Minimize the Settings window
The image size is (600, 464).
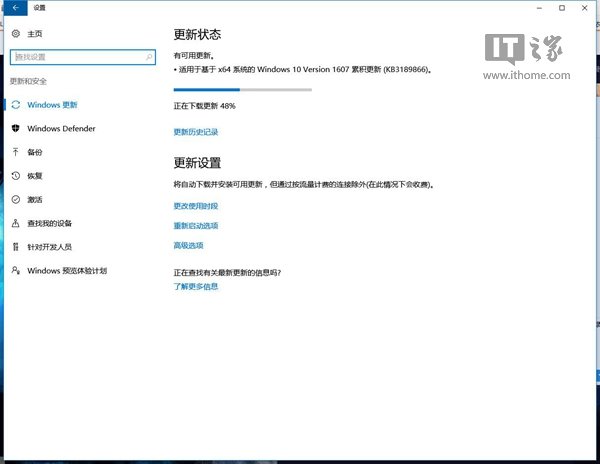[x=540, y=8]
